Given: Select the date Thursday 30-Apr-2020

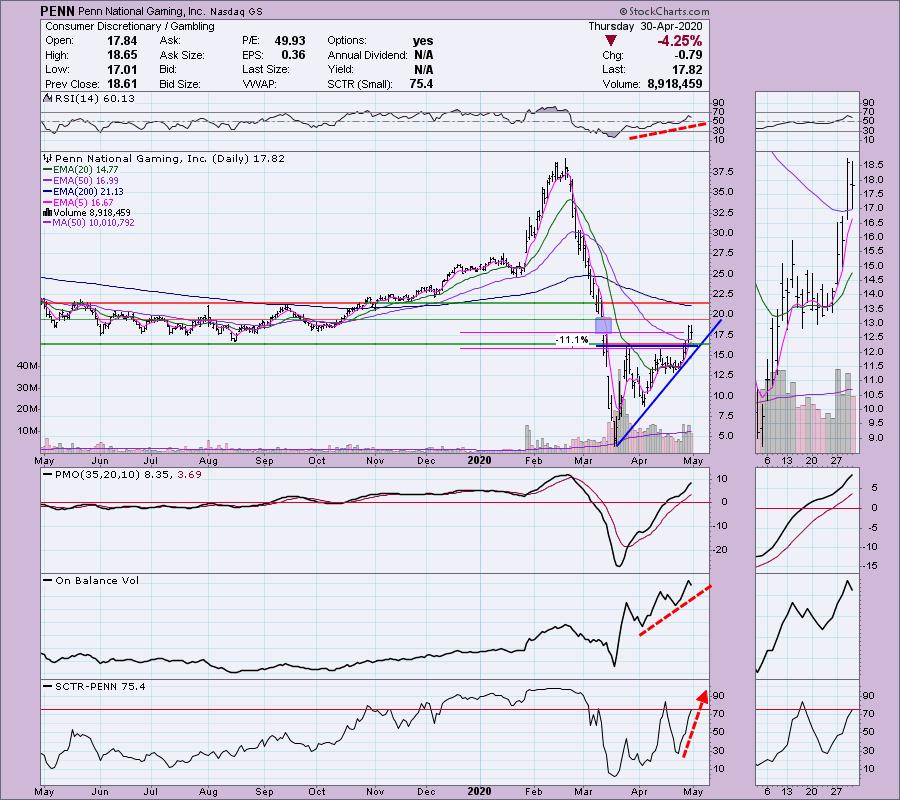Looking at the screenshot, I should point(645,26).
